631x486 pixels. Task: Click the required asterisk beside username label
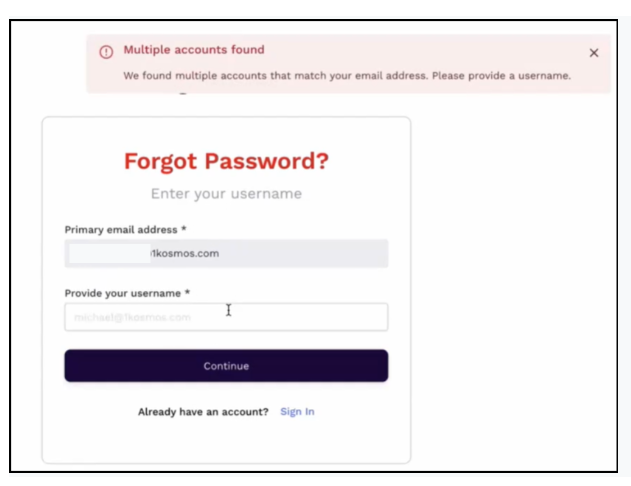point(187,293)
